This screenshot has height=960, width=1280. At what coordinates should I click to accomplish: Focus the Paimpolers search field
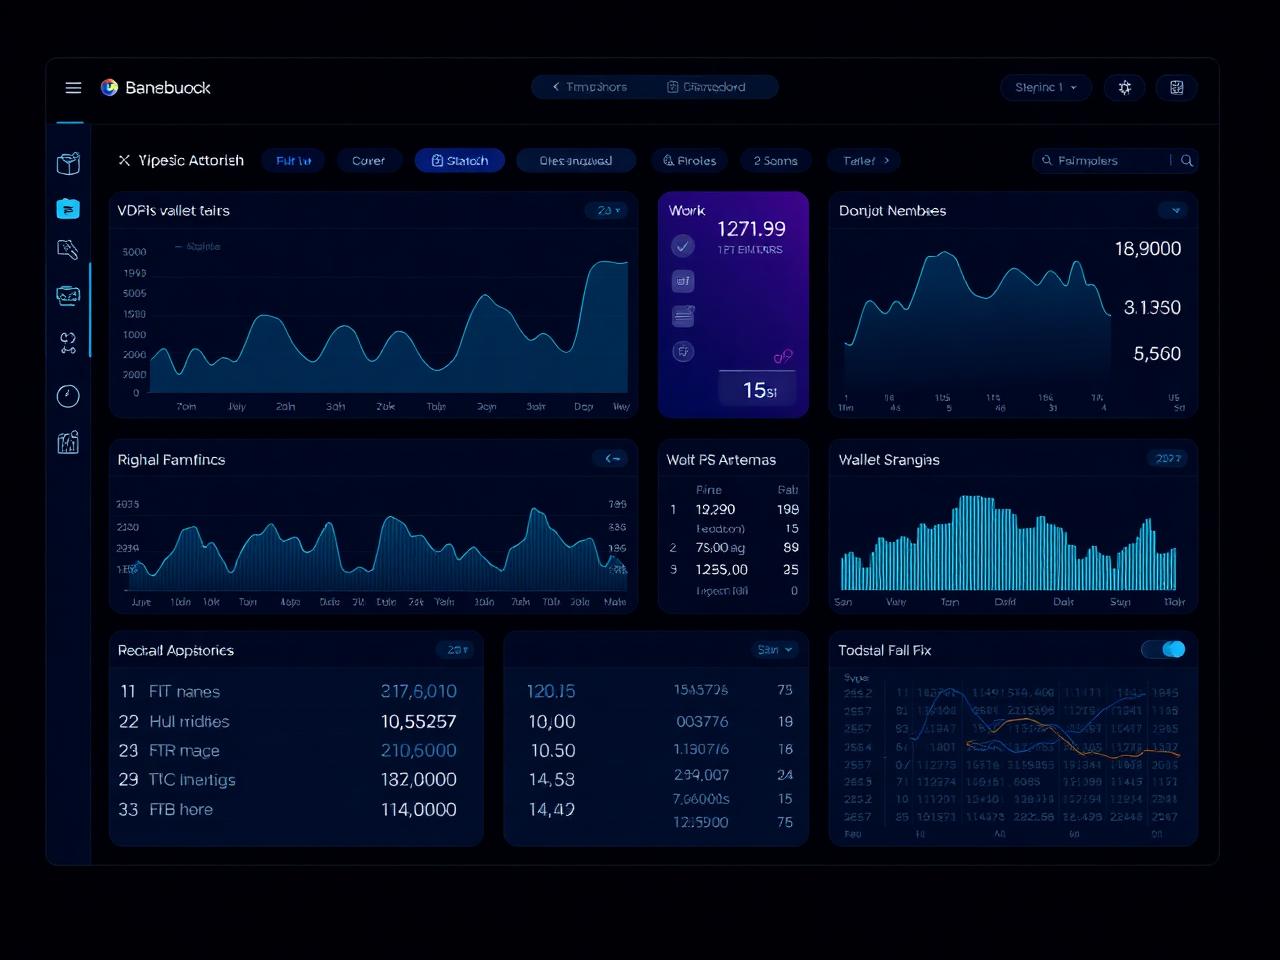[1115, 161]
